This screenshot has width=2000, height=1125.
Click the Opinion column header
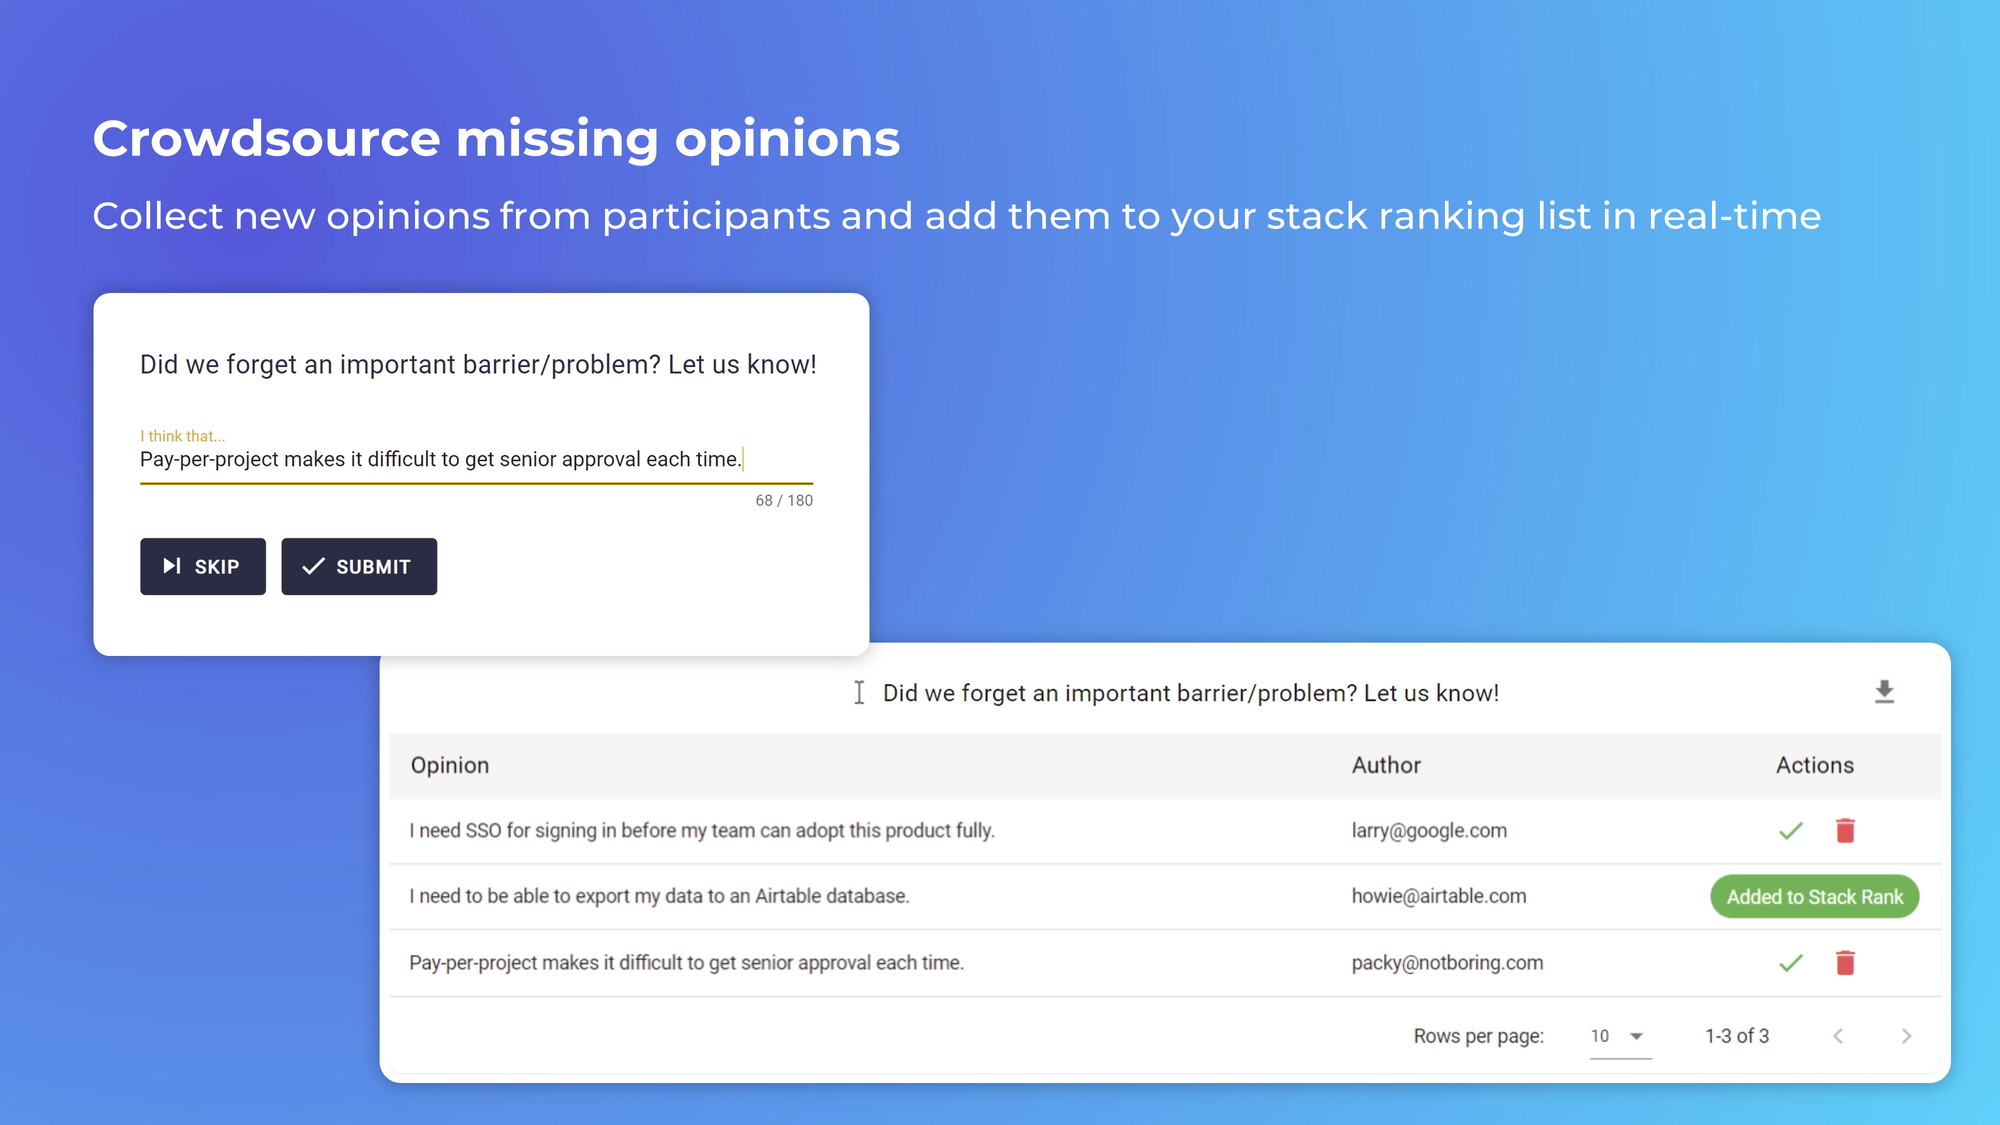(x=450, y=765)
